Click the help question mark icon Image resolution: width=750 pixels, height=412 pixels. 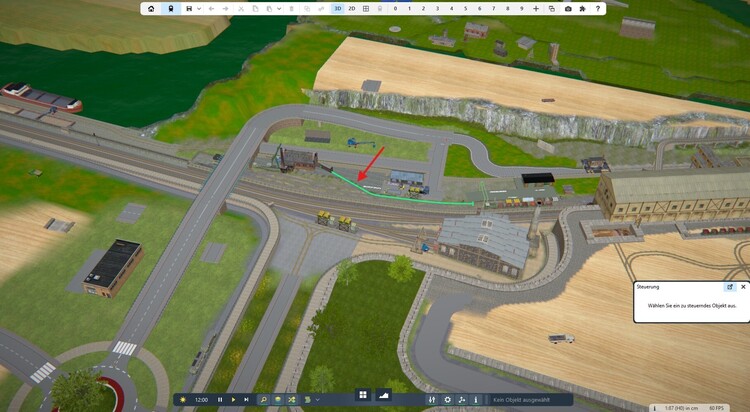tap(596, 8)
